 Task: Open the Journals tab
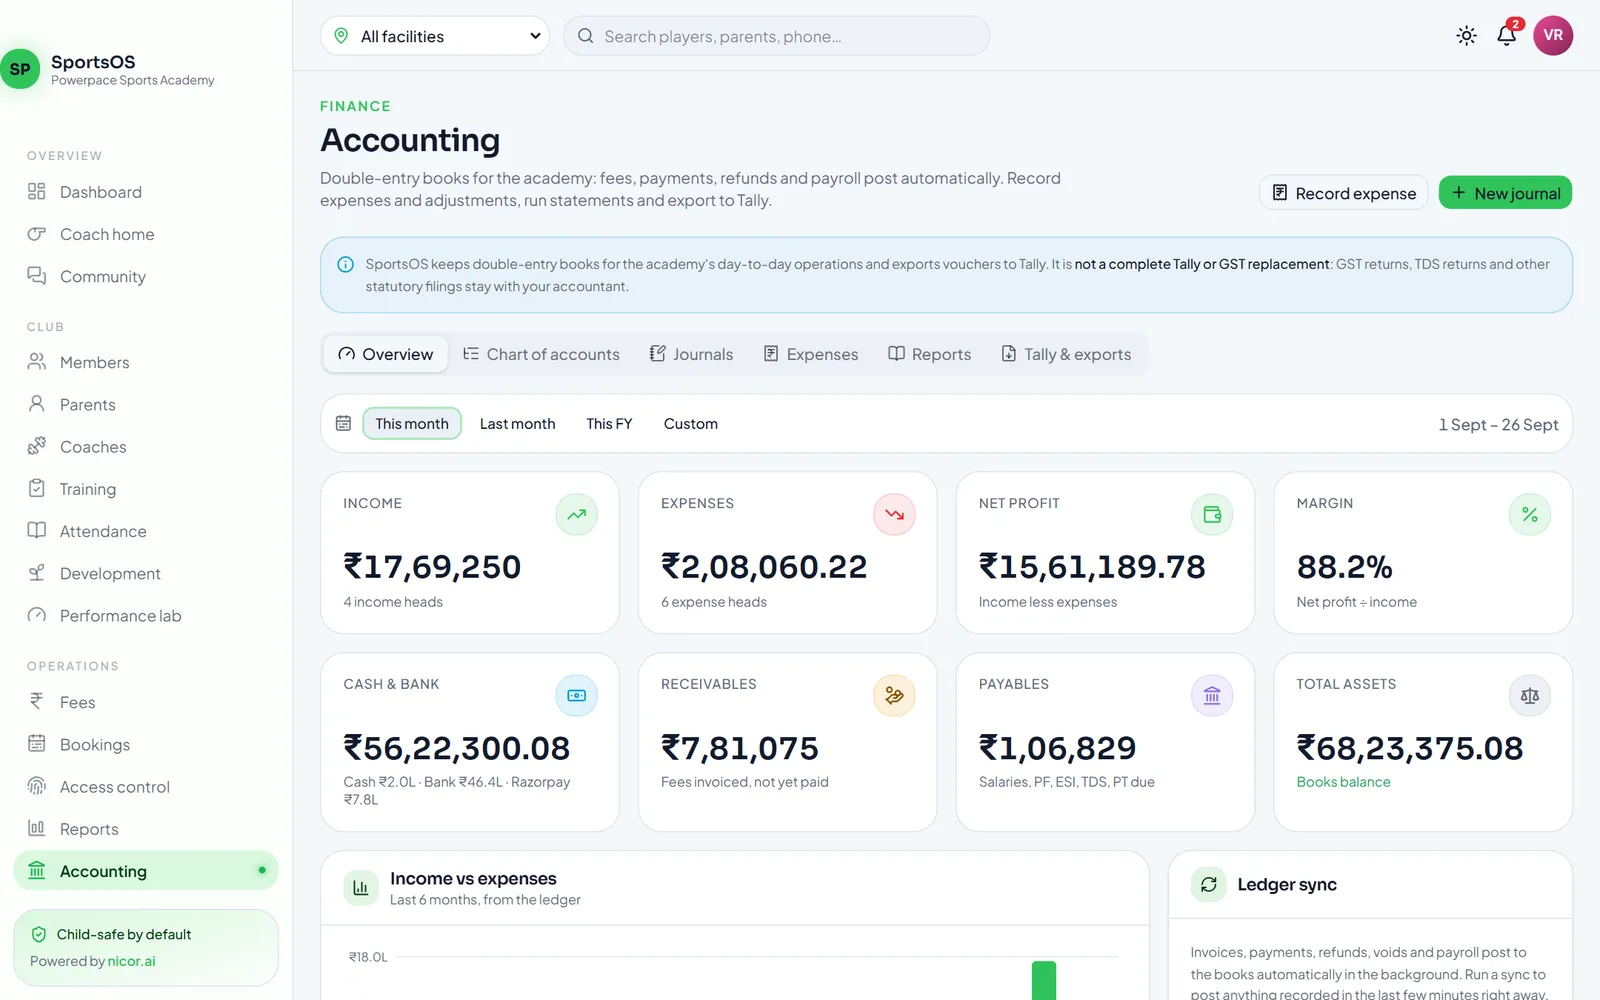coord(691,355)
